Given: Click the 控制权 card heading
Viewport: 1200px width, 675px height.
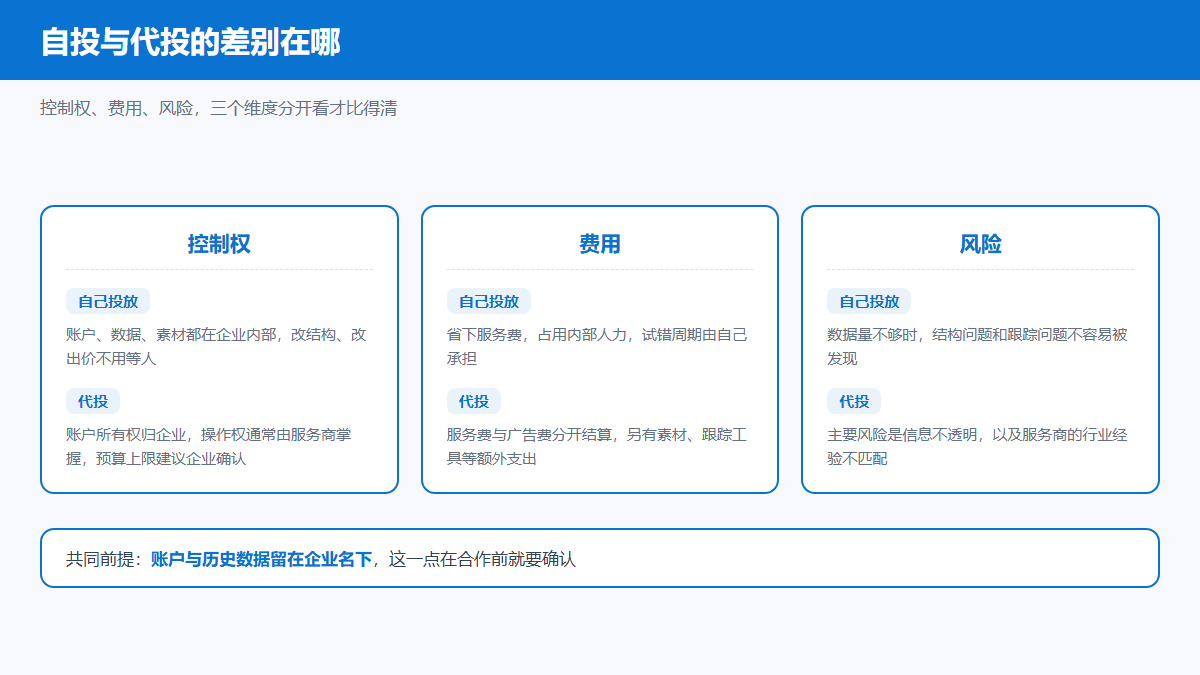Looking at the screenshot, I should point(219,244).
